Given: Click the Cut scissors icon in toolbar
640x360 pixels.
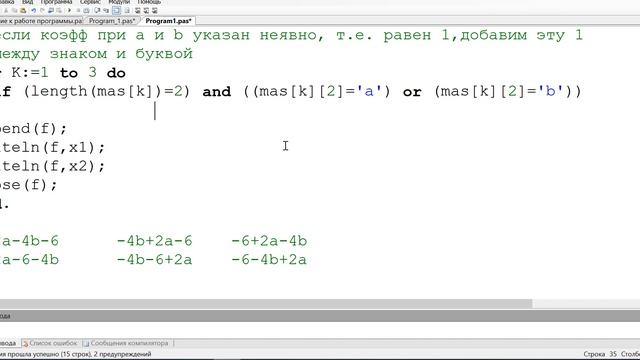Looking at the screenshot, I should click(x=6, y=10).
